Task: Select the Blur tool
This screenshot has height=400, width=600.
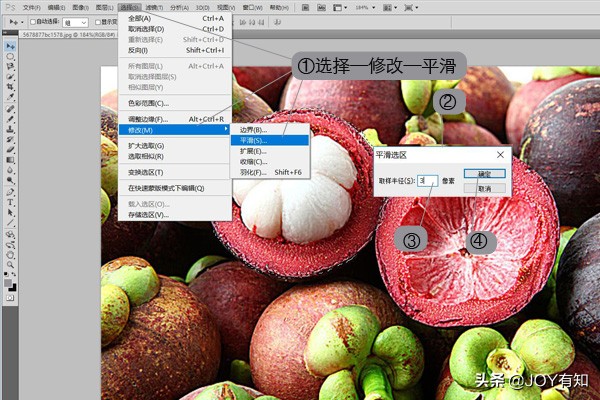Action: coord(10,170)
